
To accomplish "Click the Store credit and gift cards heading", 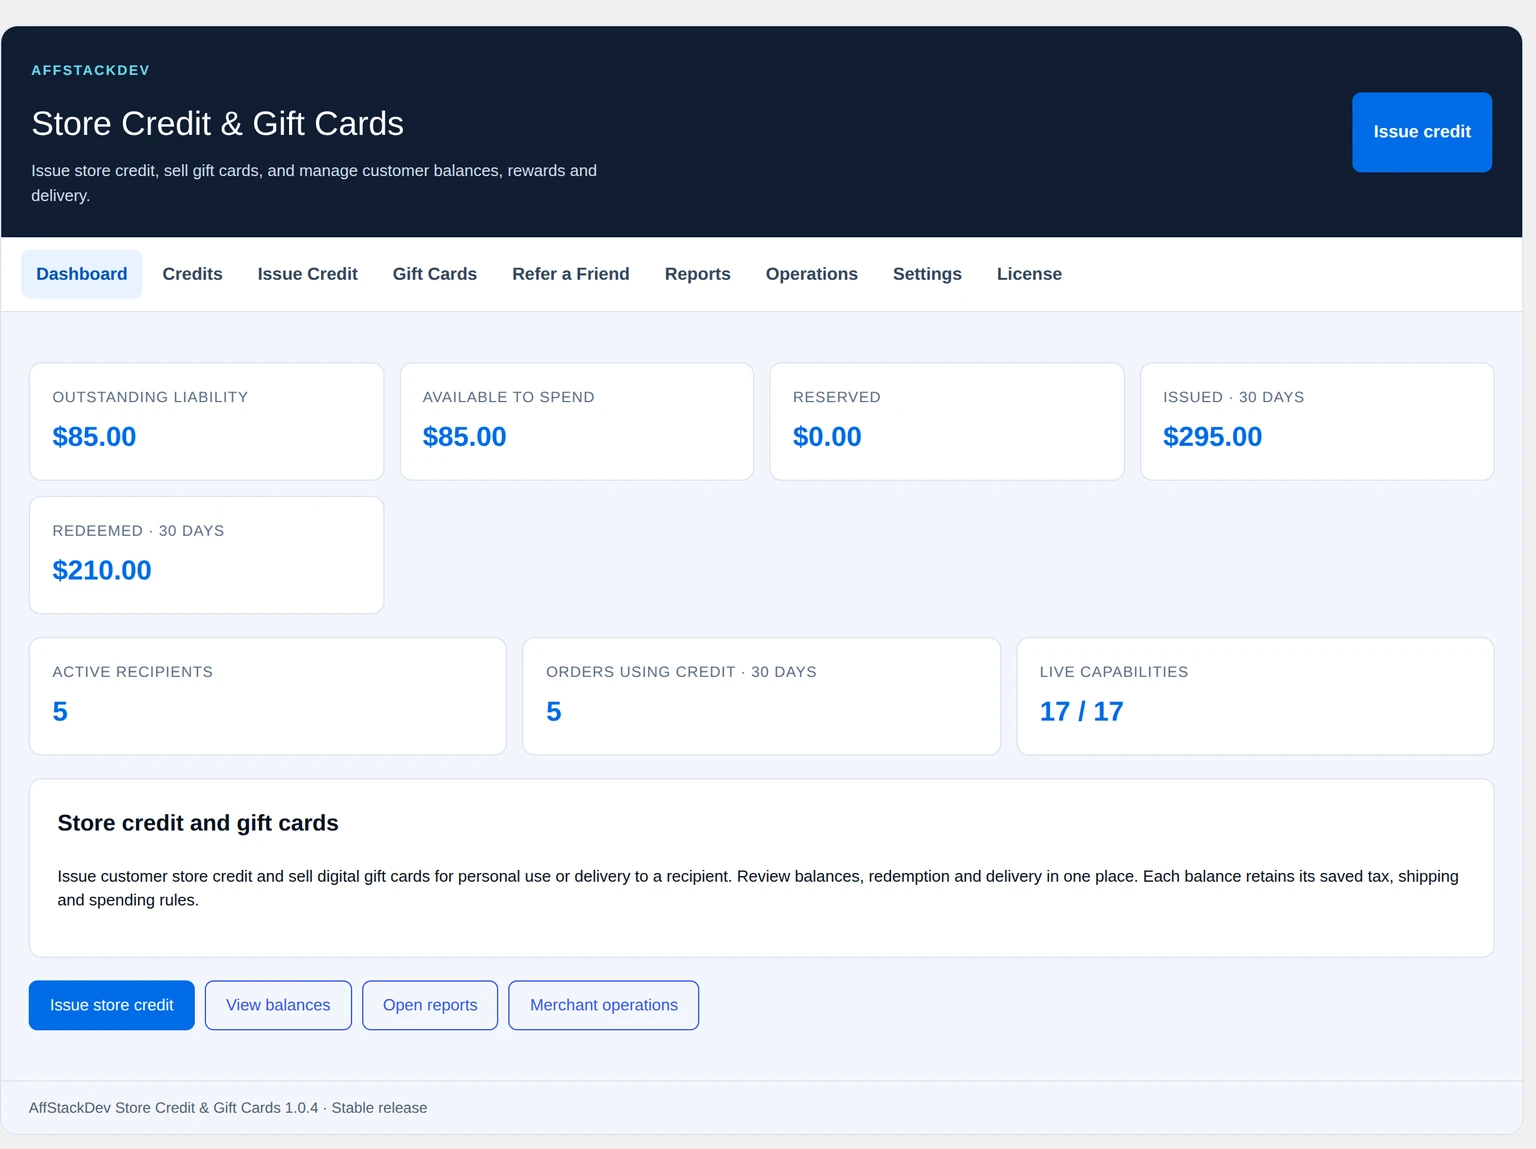I will coord(198,823).
